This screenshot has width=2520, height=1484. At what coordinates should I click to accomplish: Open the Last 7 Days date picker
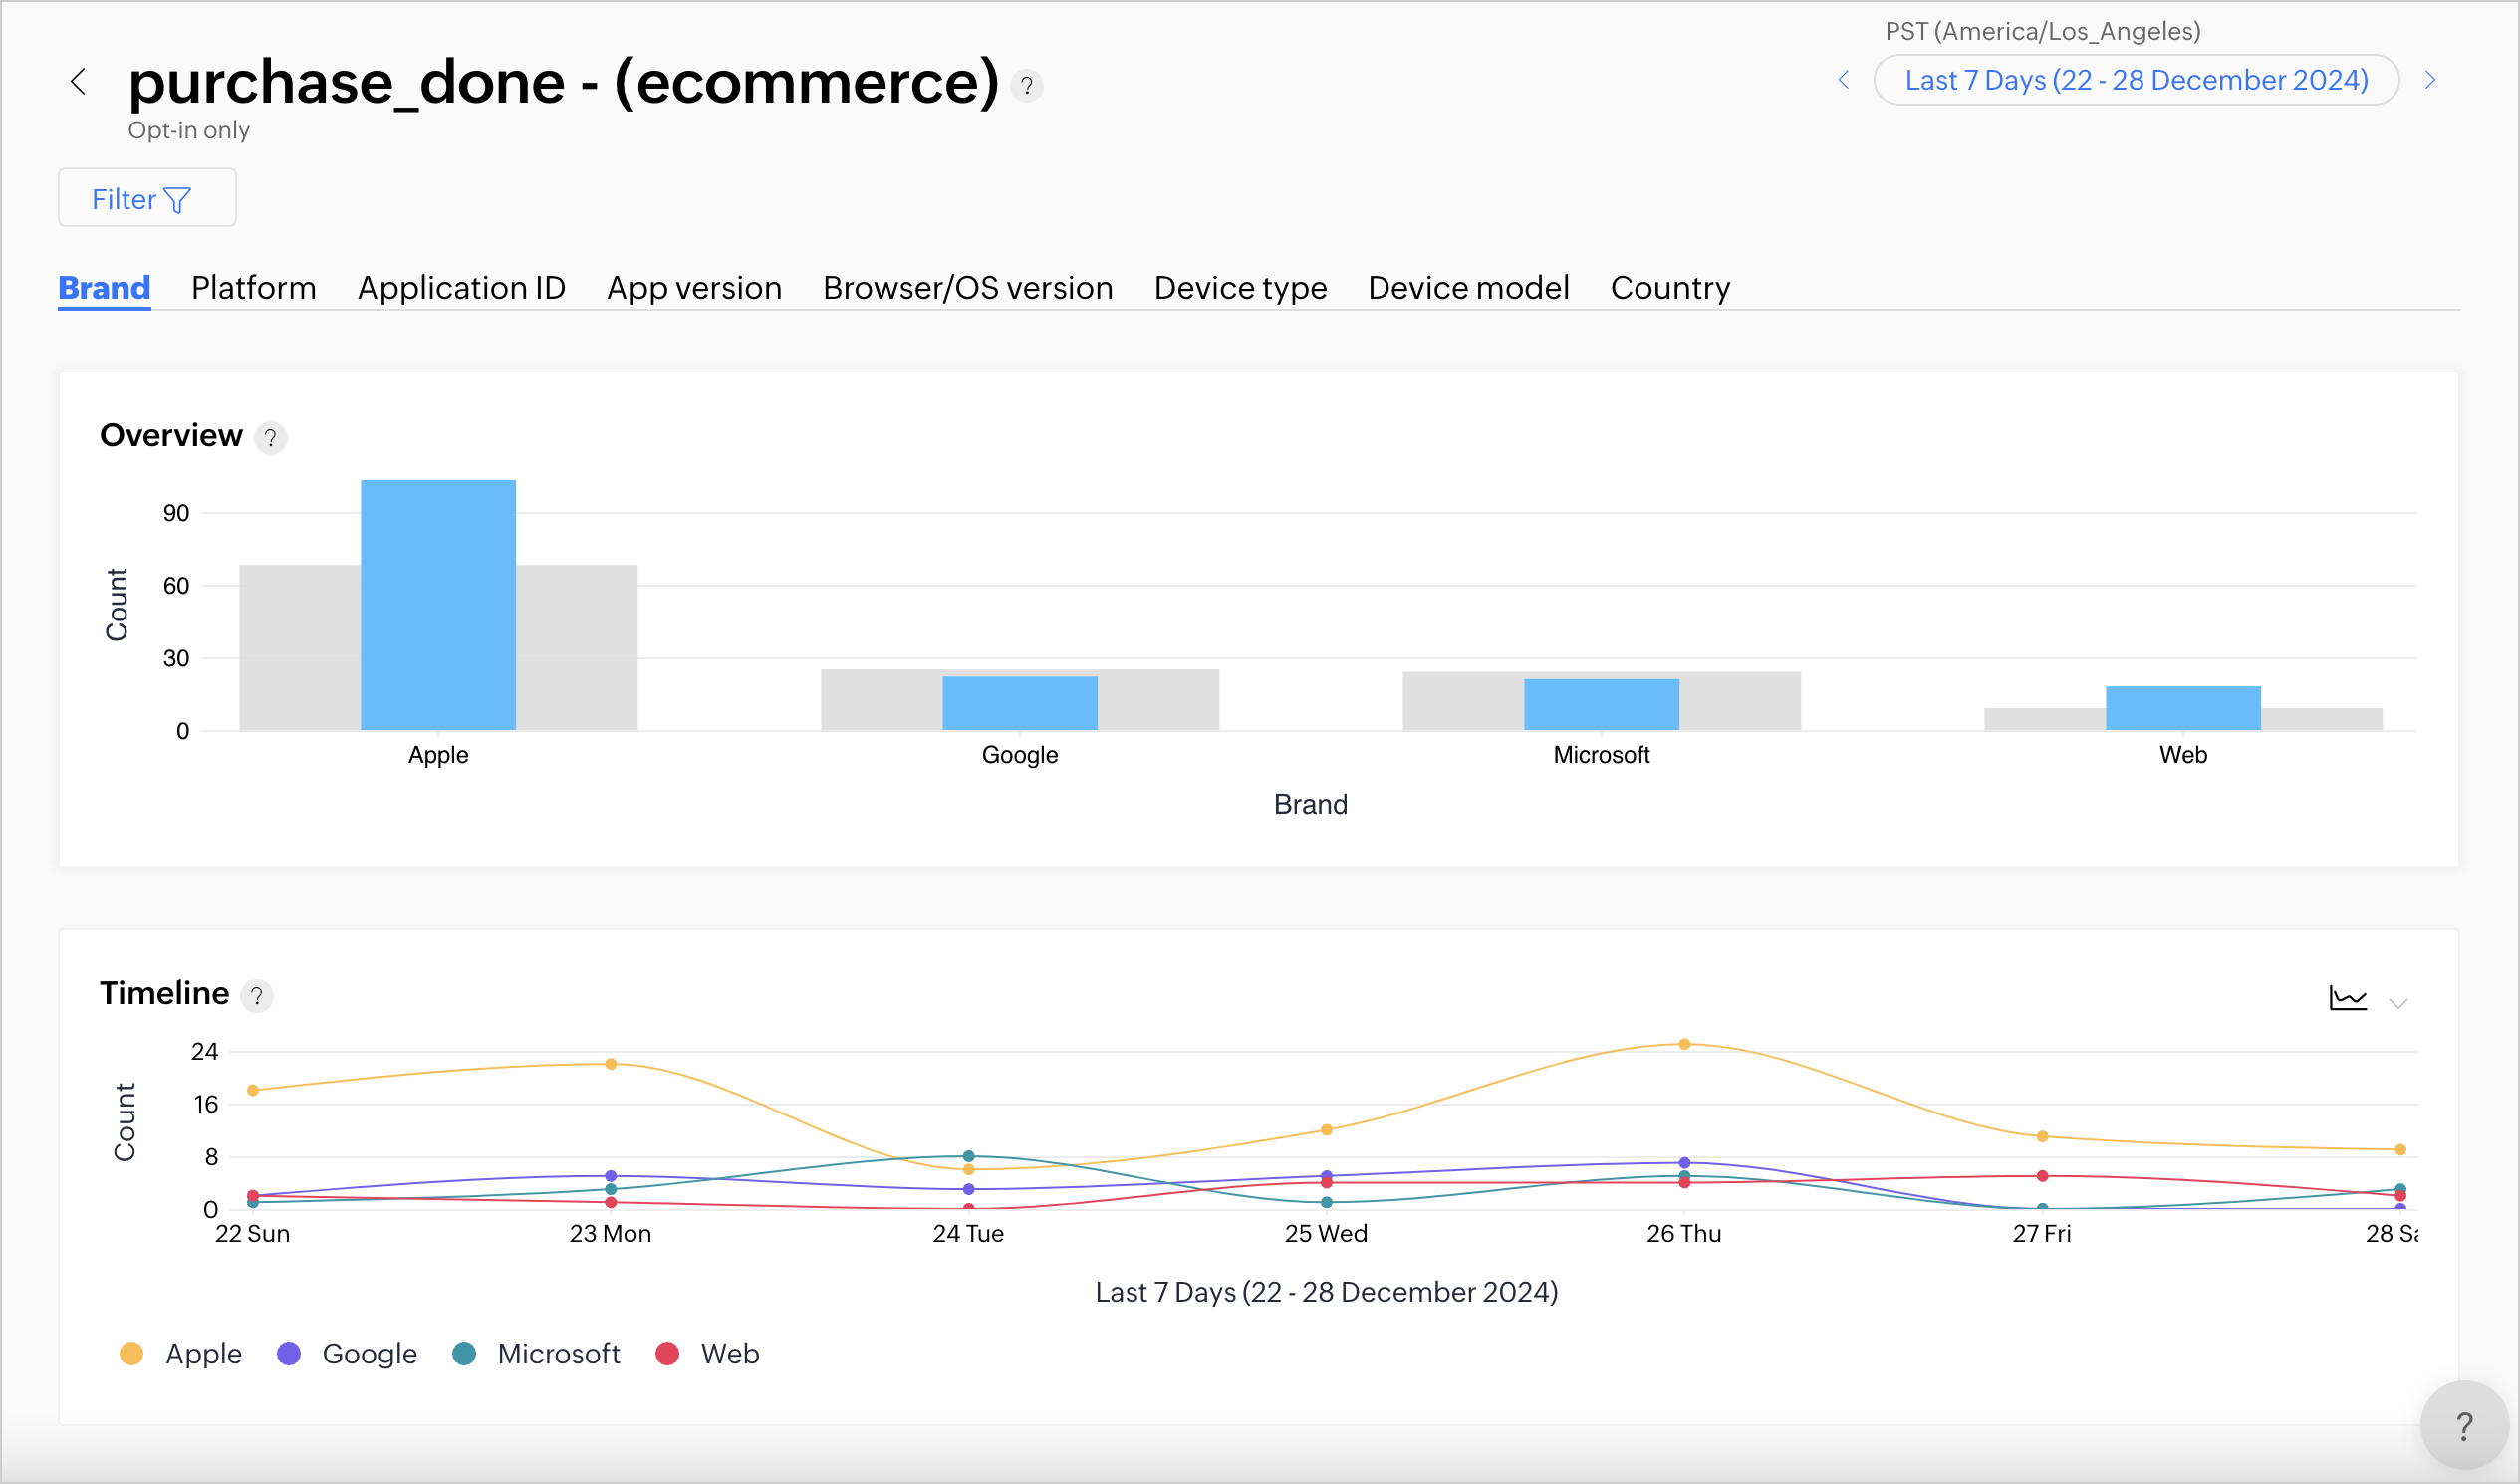(x=2136, y=80)
